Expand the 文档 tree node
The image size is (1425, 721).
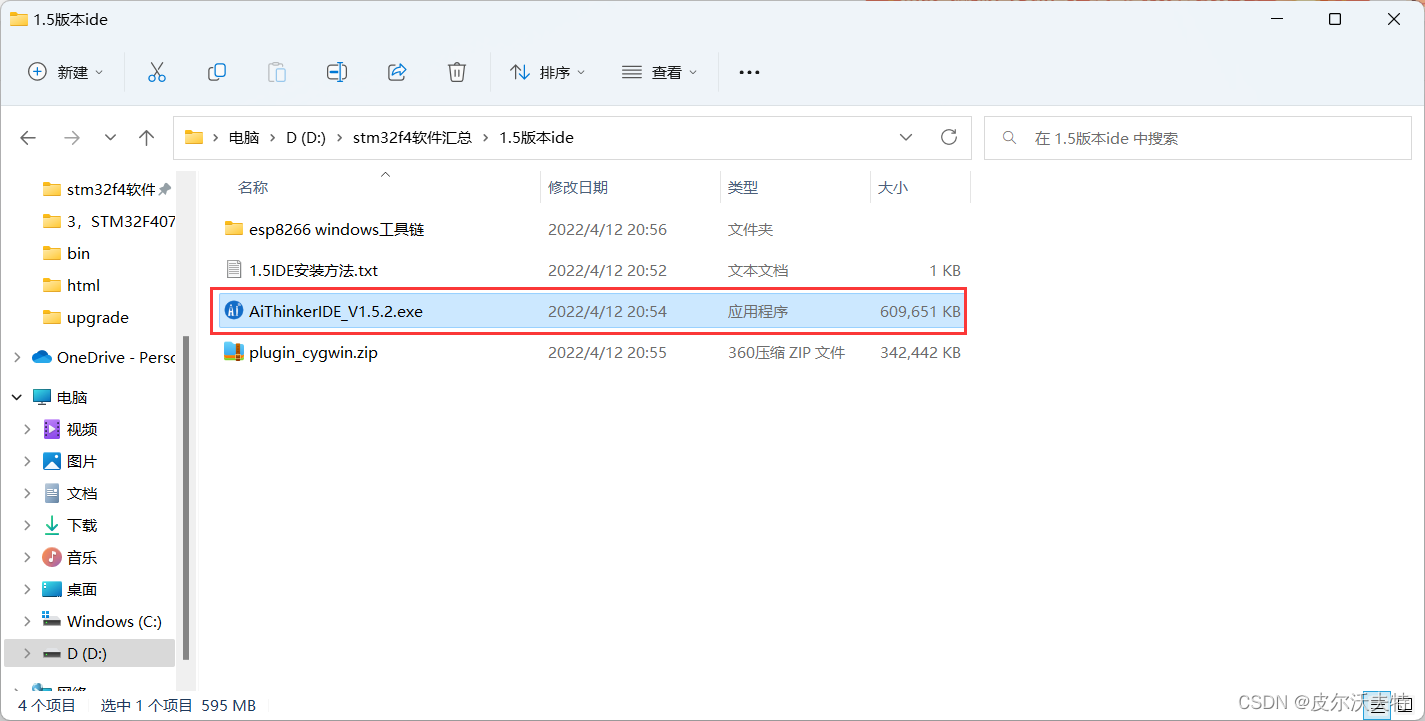point(28,493)
